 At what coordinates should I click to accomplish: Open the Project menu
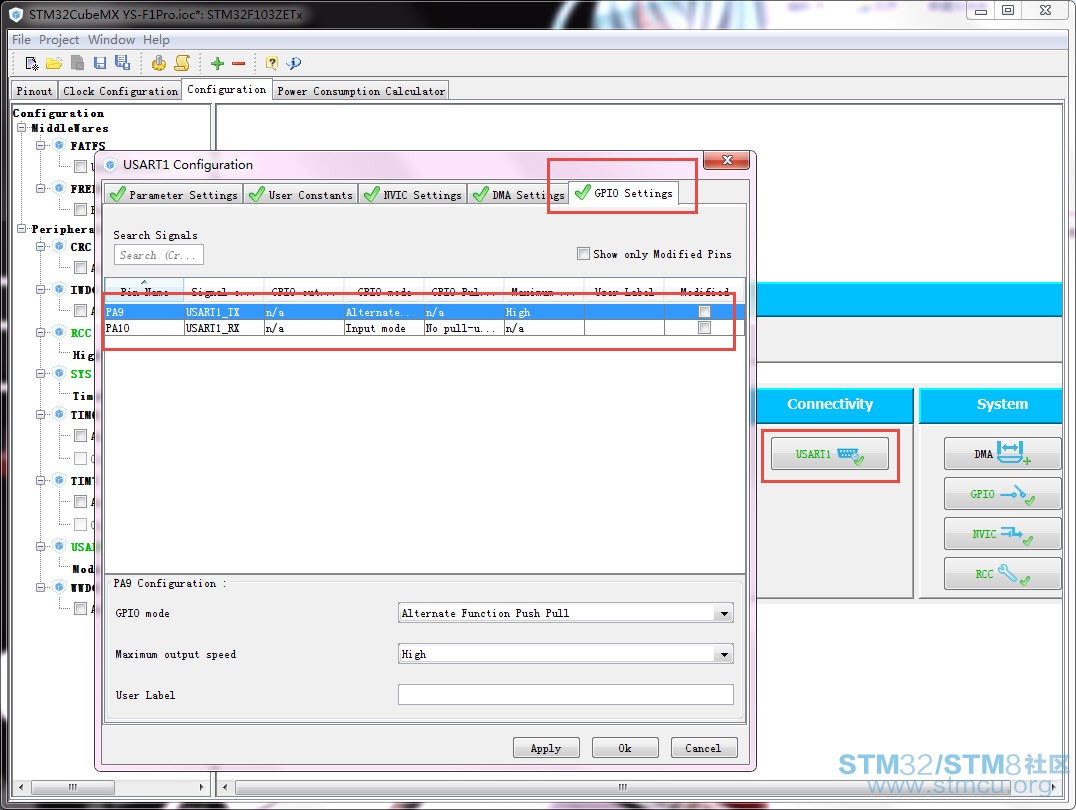58,40
